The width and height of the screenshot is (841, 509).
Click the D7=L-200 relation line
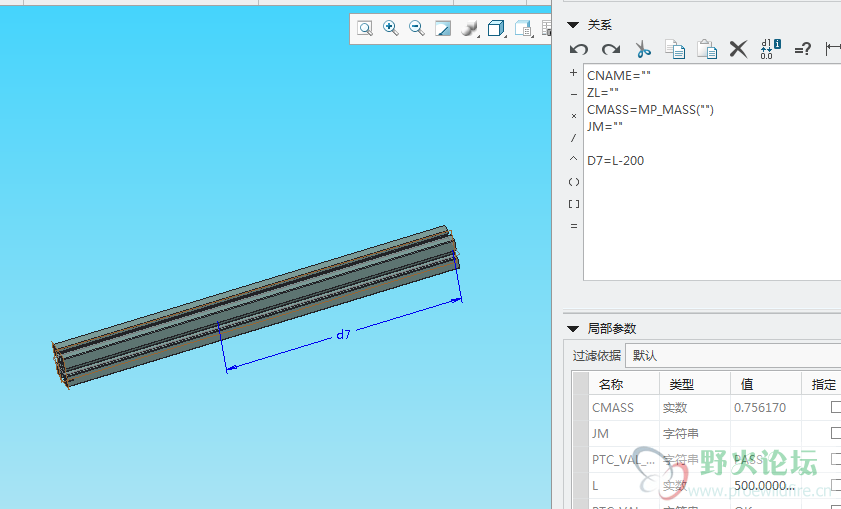click(615, 160)
